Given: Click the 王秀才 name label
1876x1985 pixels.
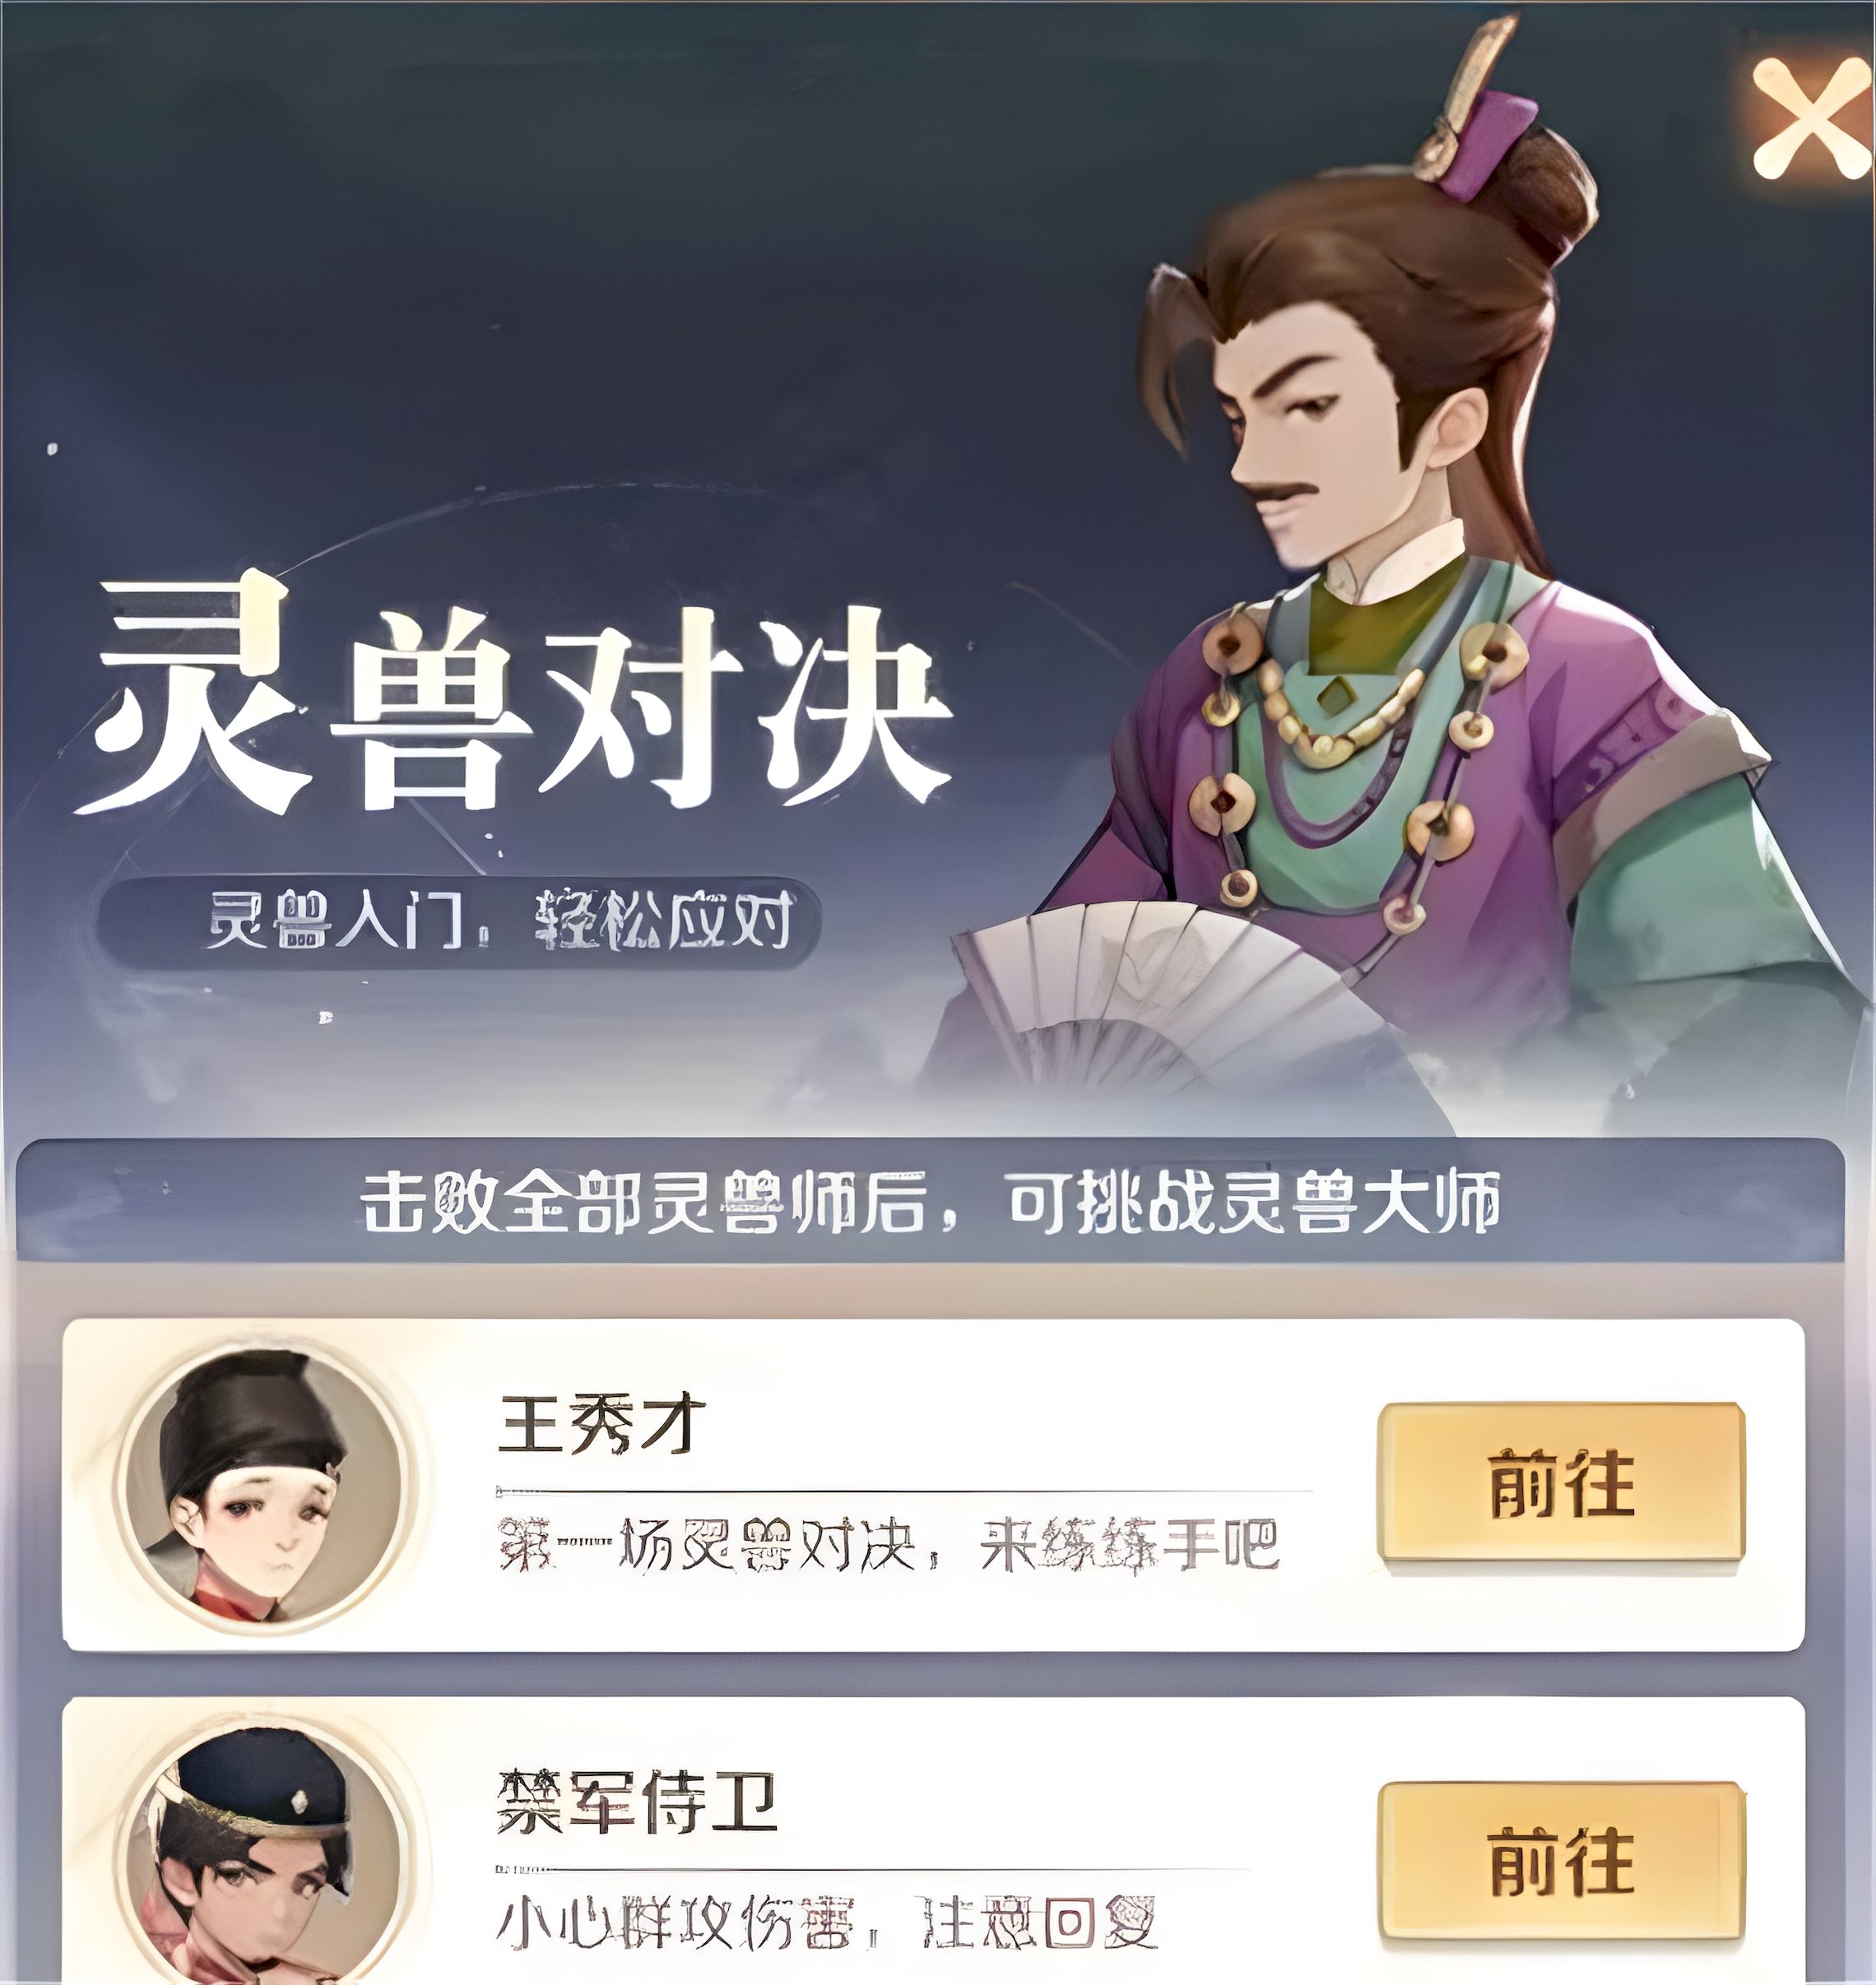Looking at the screenshot, I should pos(602,1423).
